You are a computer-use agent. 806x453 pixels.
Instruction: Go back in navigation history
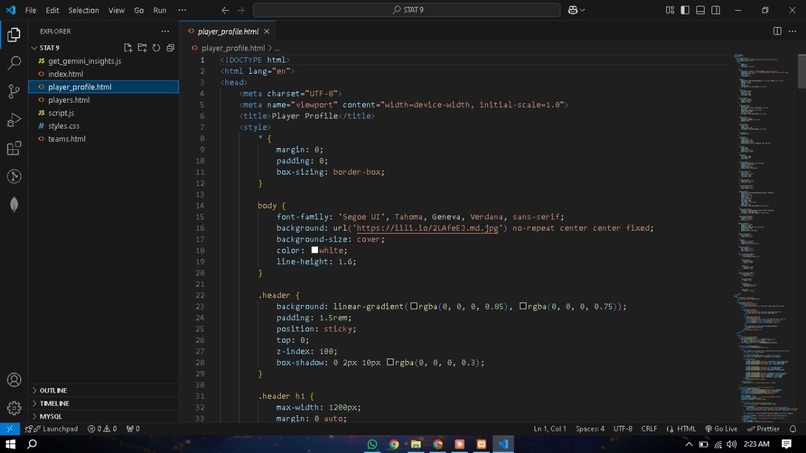point(225,10)
